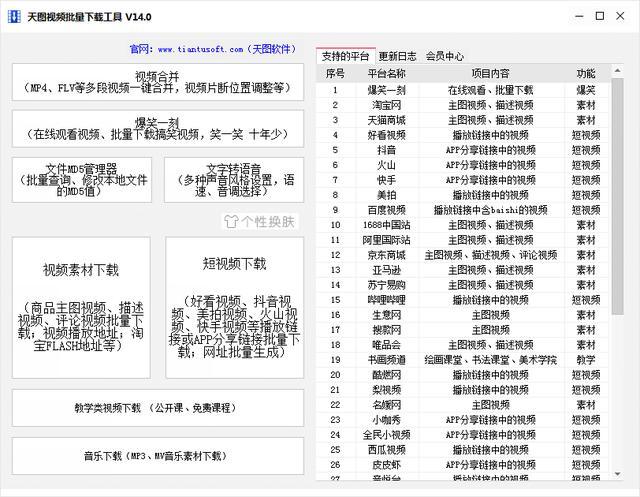Open 视频素材下载 video material downloader
The width and height of the screenshot is (640, 497).
(81, 308)
